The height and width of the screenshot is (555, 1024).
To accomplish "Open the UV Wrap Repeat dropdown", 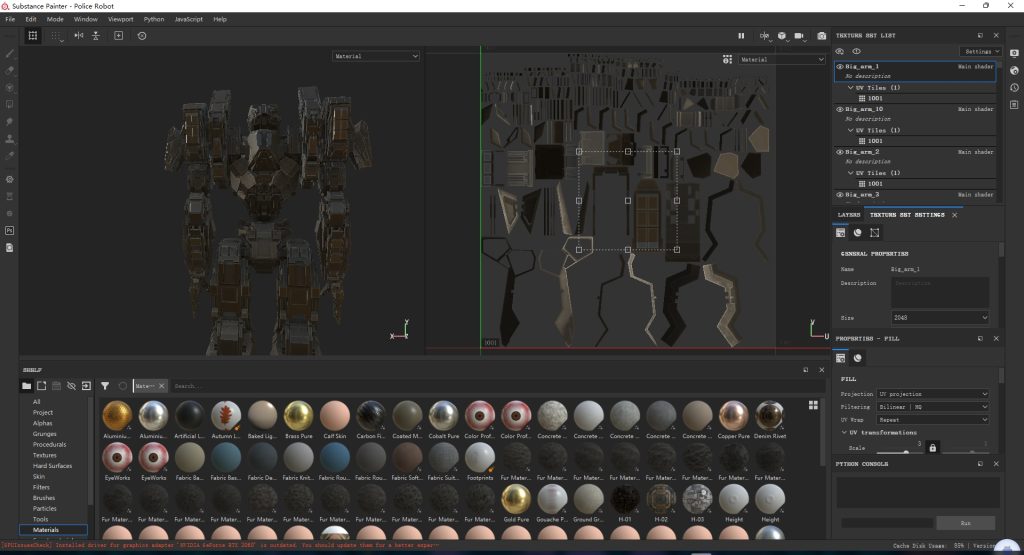I will pyautogui.click(x=933, y=420).
